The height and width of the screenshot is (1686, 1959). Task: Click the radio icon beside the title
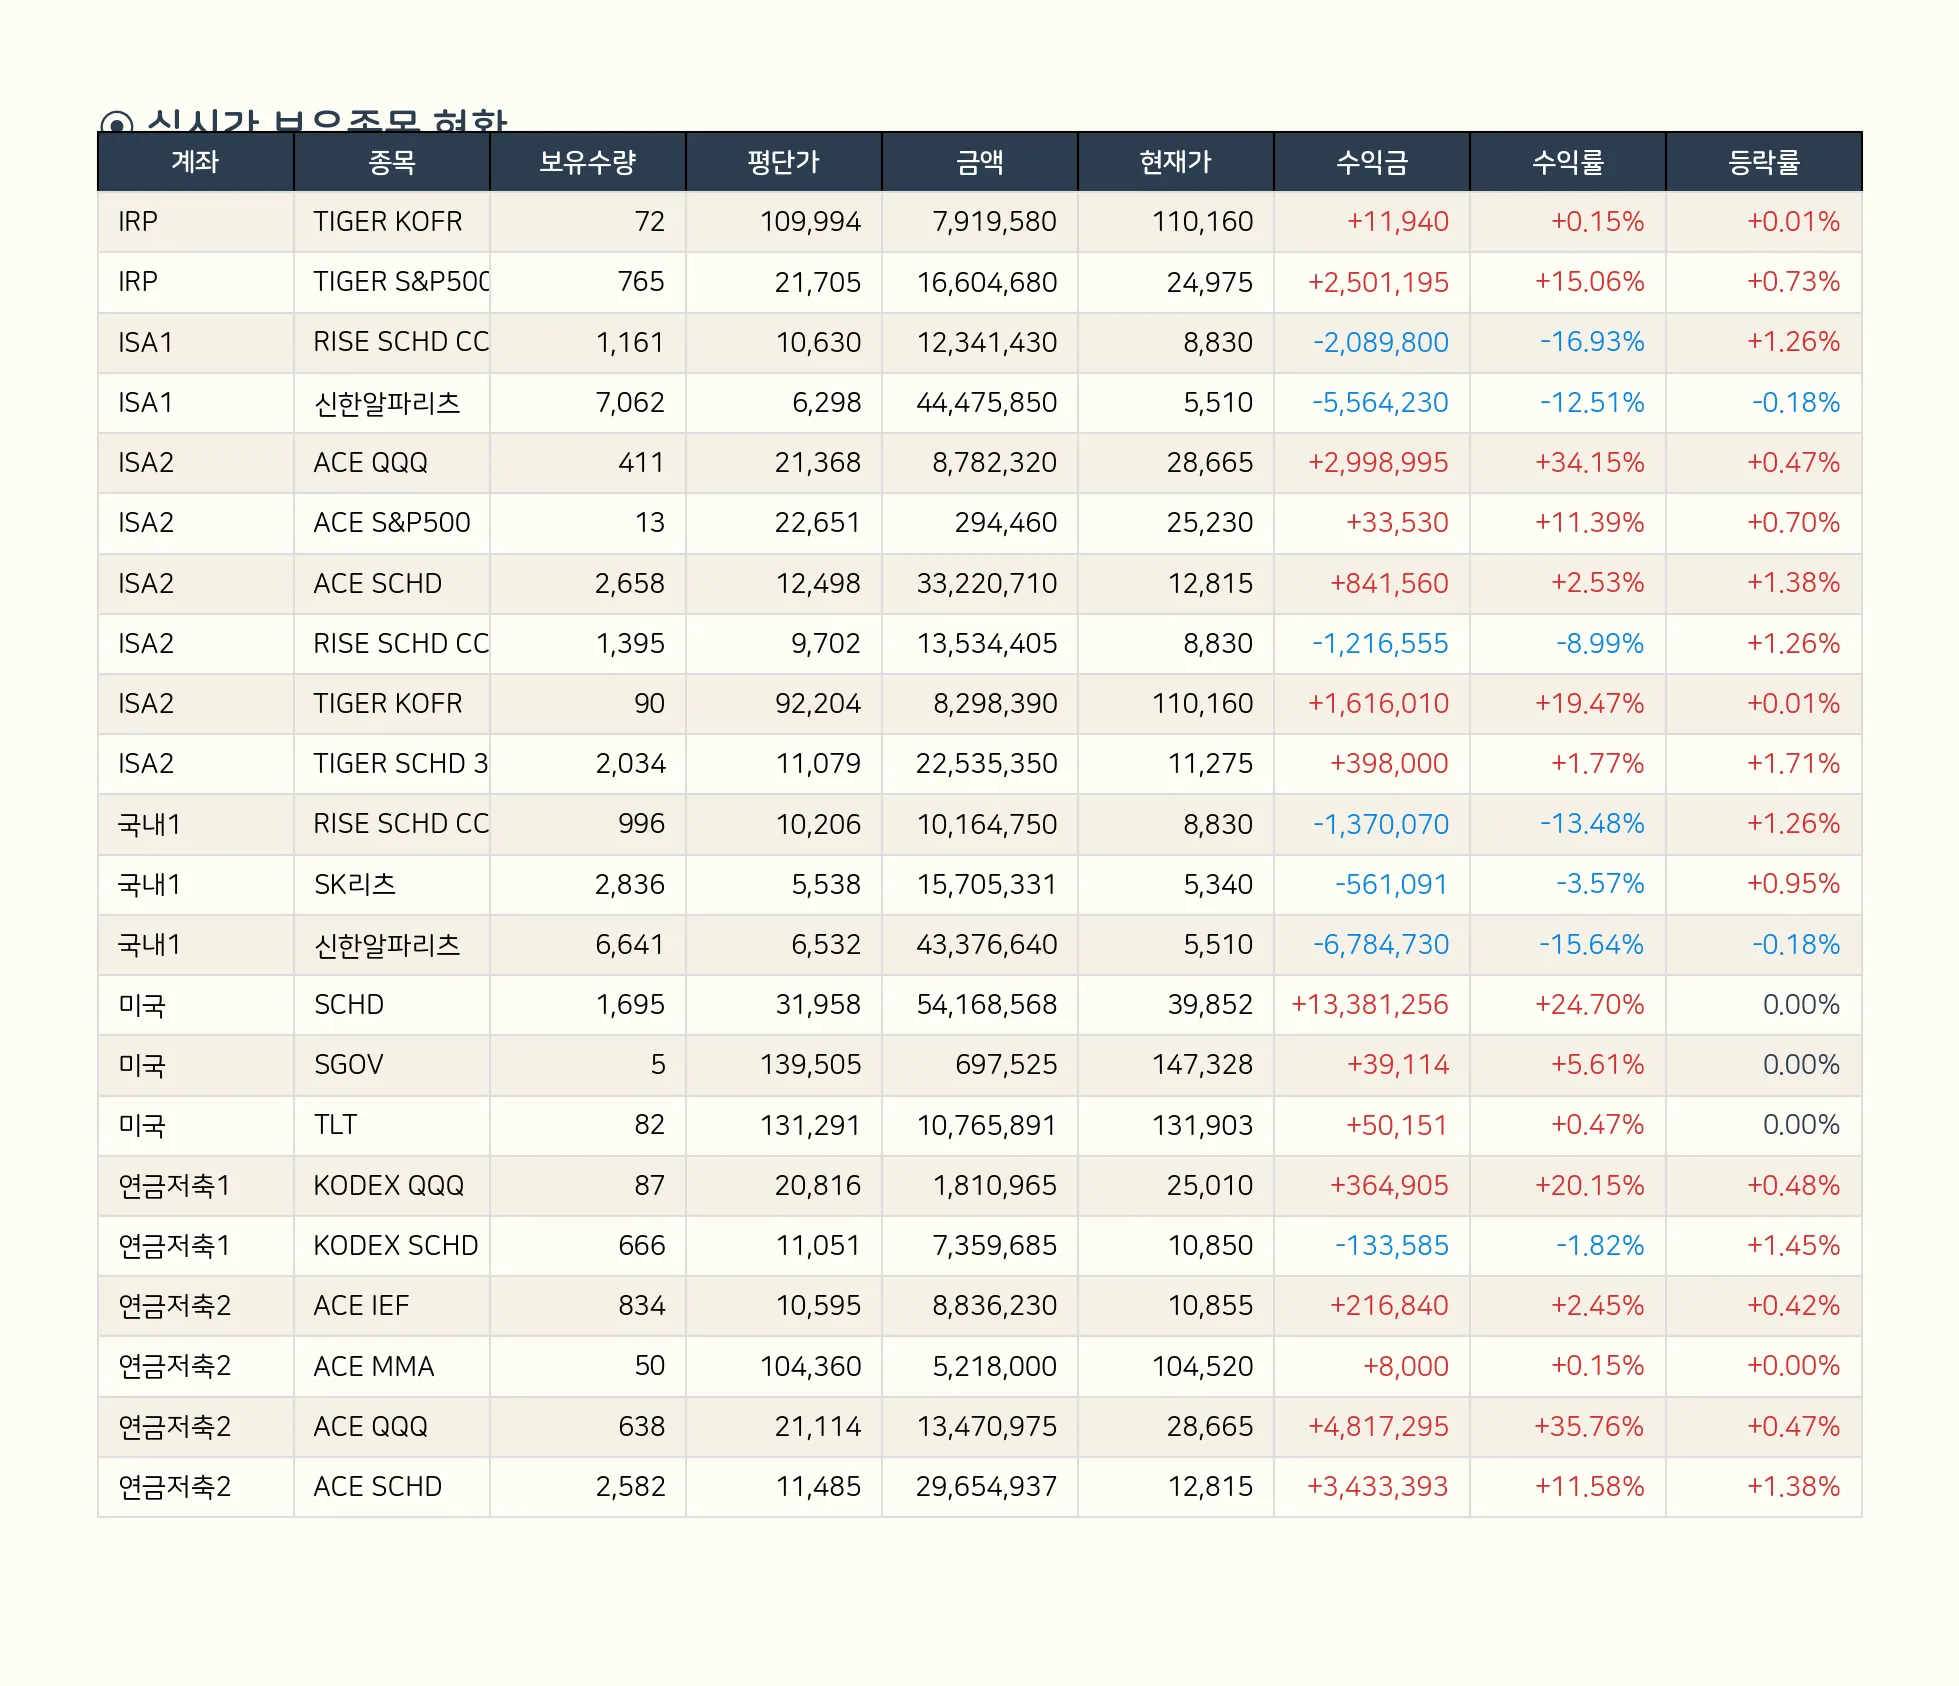[x=116, y=124]
